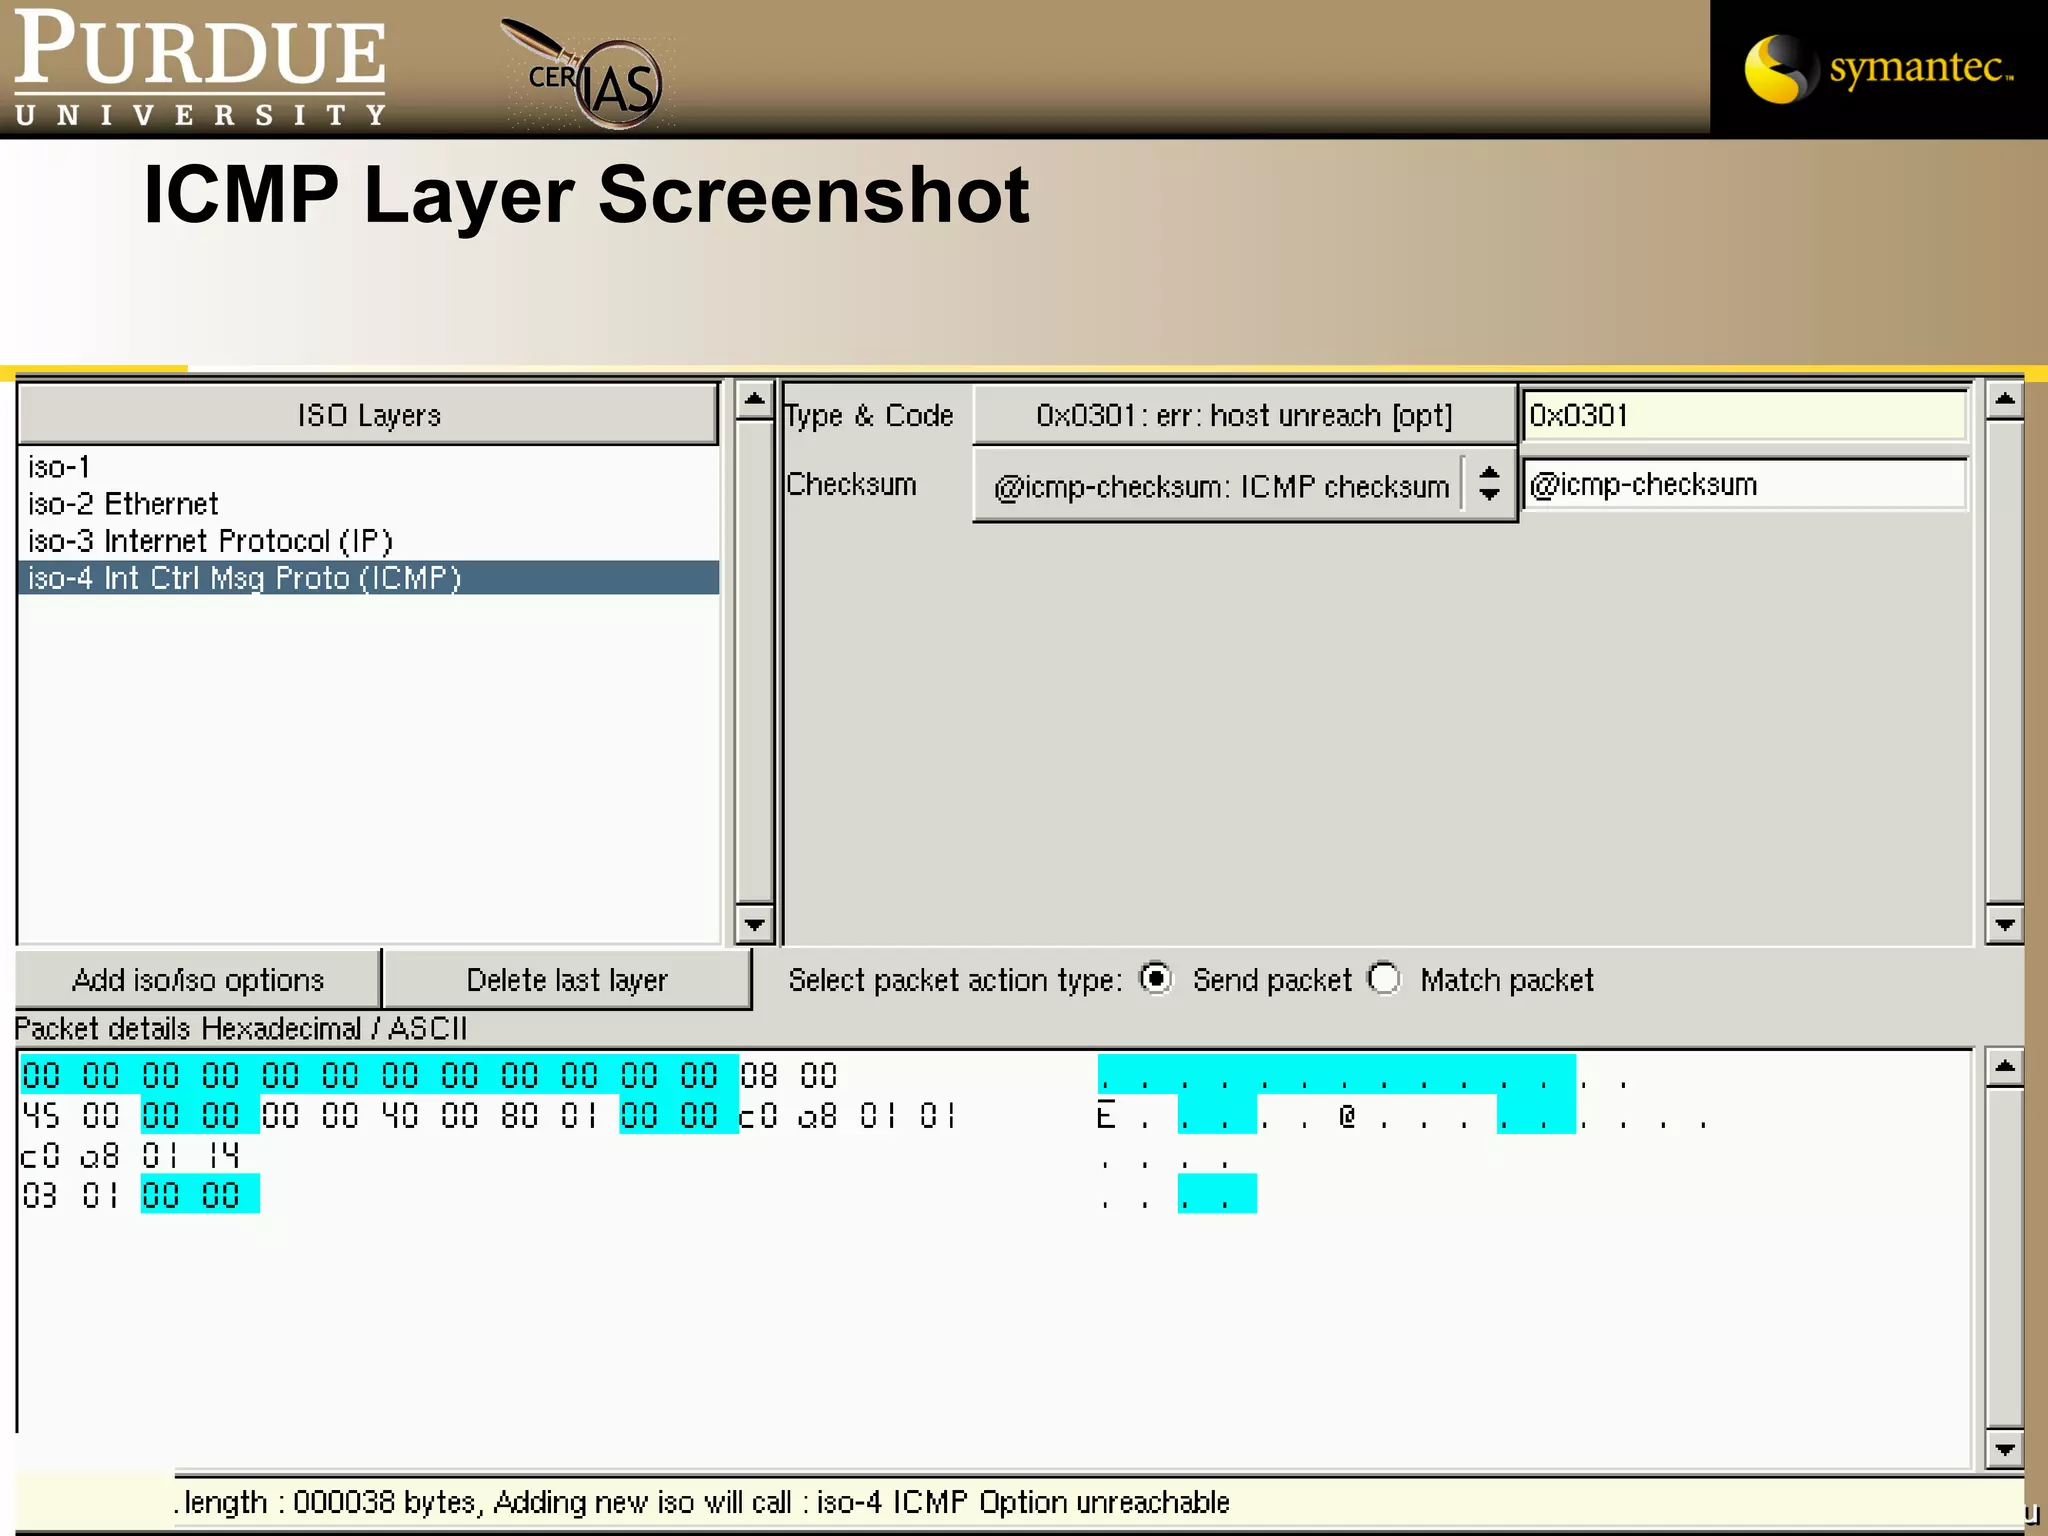Image resolution: width=2048 pixels, height=1536 pixels.
Task: Click hex bytes '08 00' in first row
Action: point(789,1076)
